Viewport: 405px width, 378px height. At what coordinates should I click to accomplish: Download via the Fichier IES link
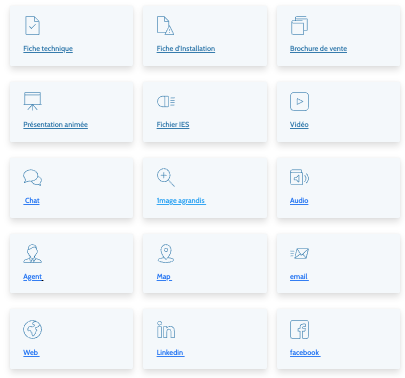(x=173, y=125)
